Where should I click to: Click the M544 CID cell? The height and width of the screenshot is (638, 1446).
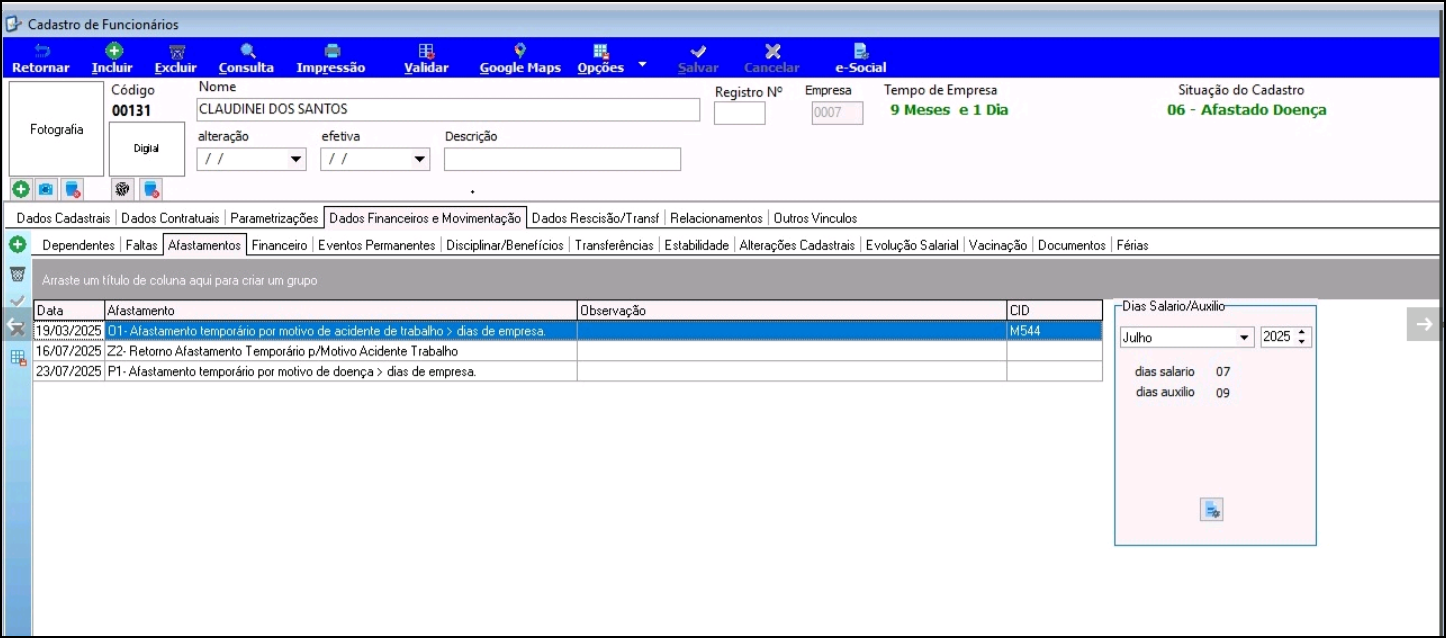[x=1054, y=331]
